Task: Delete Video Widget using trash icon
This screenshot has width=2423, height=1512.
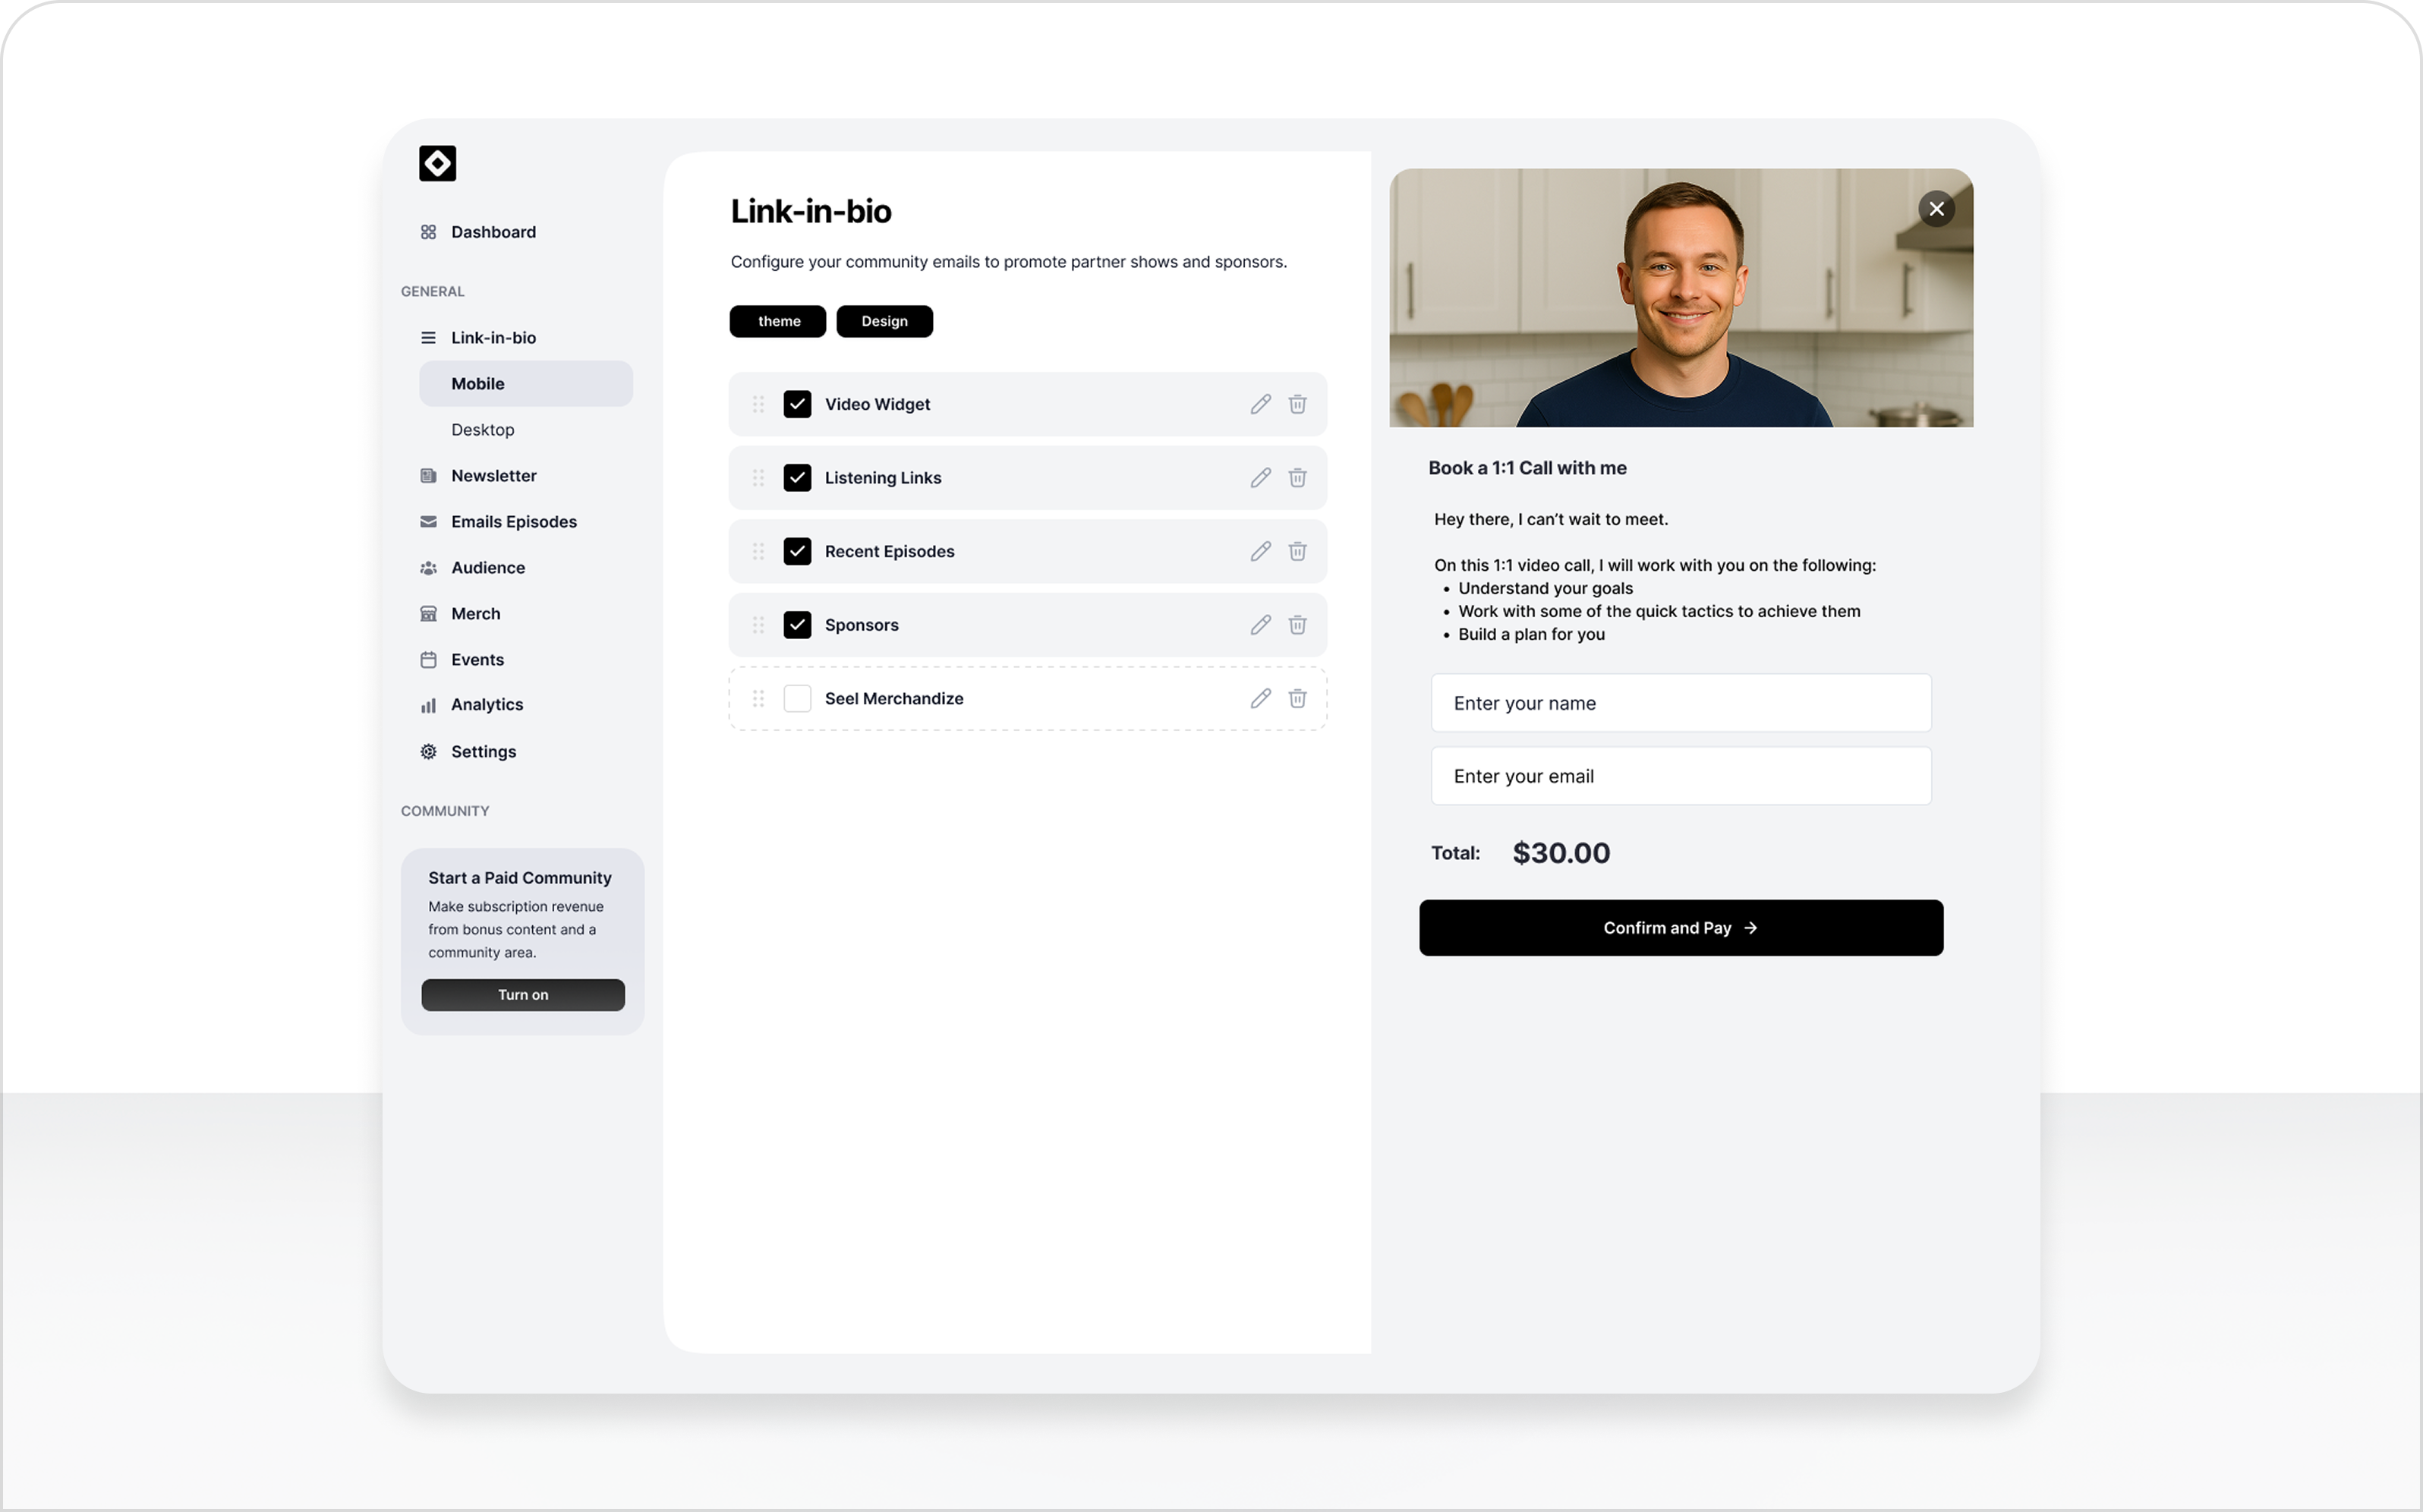Action: click(x=1297, y=404)
